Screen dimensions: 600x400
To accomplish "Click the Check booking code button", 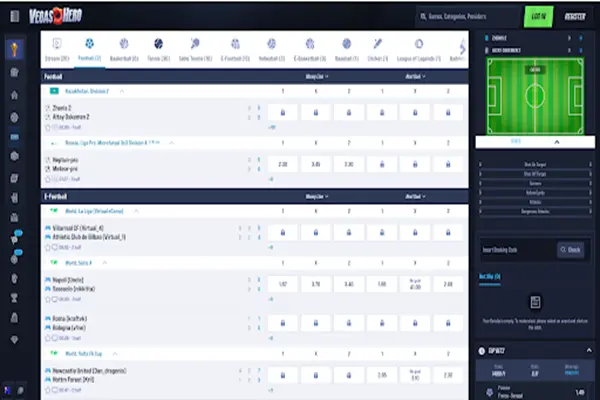I will (x=571, y=250).
